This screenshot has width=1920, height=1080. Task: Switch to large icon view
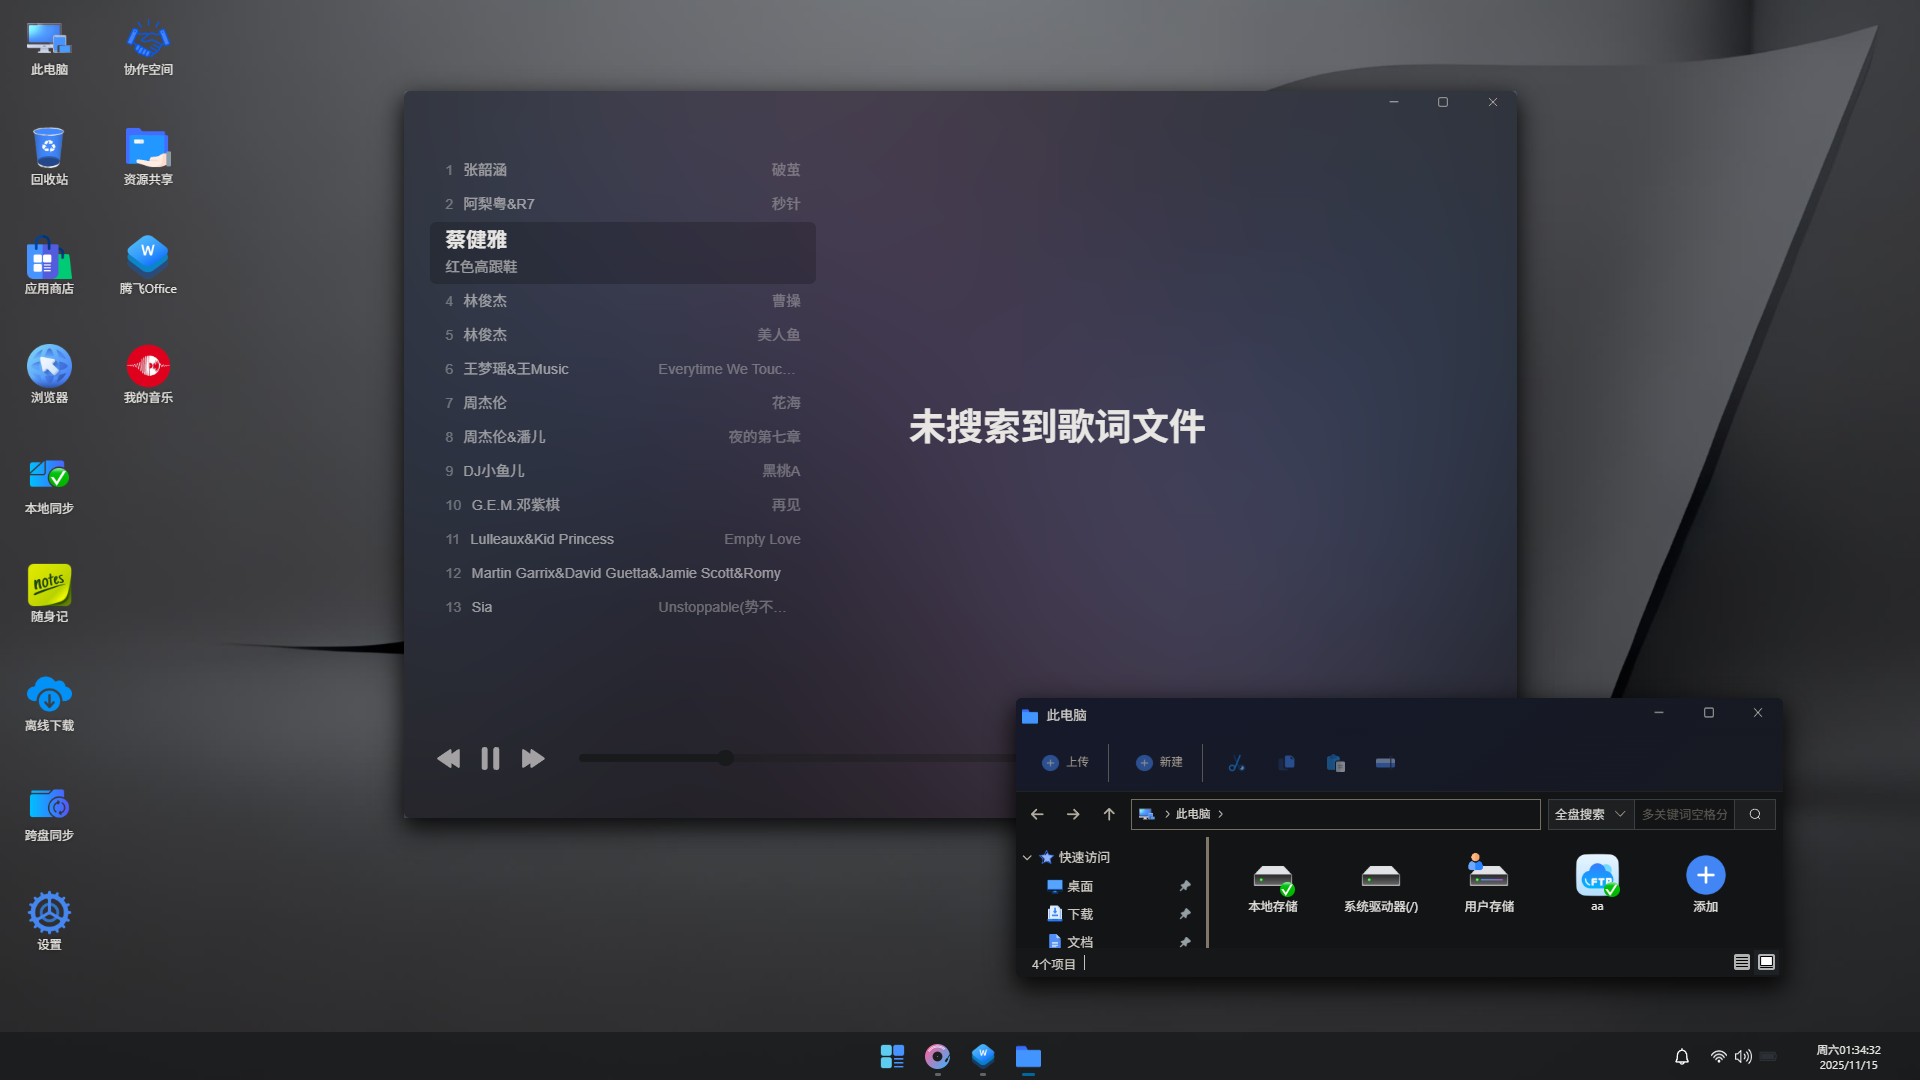coord(1766,962)
